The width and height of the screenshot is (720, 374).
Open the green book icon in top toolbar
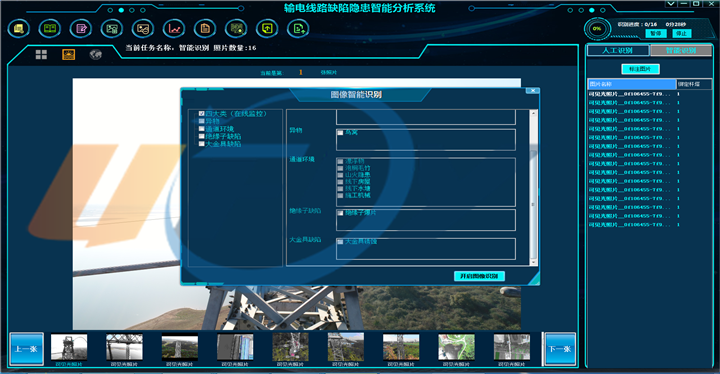[x=50, y=28]
